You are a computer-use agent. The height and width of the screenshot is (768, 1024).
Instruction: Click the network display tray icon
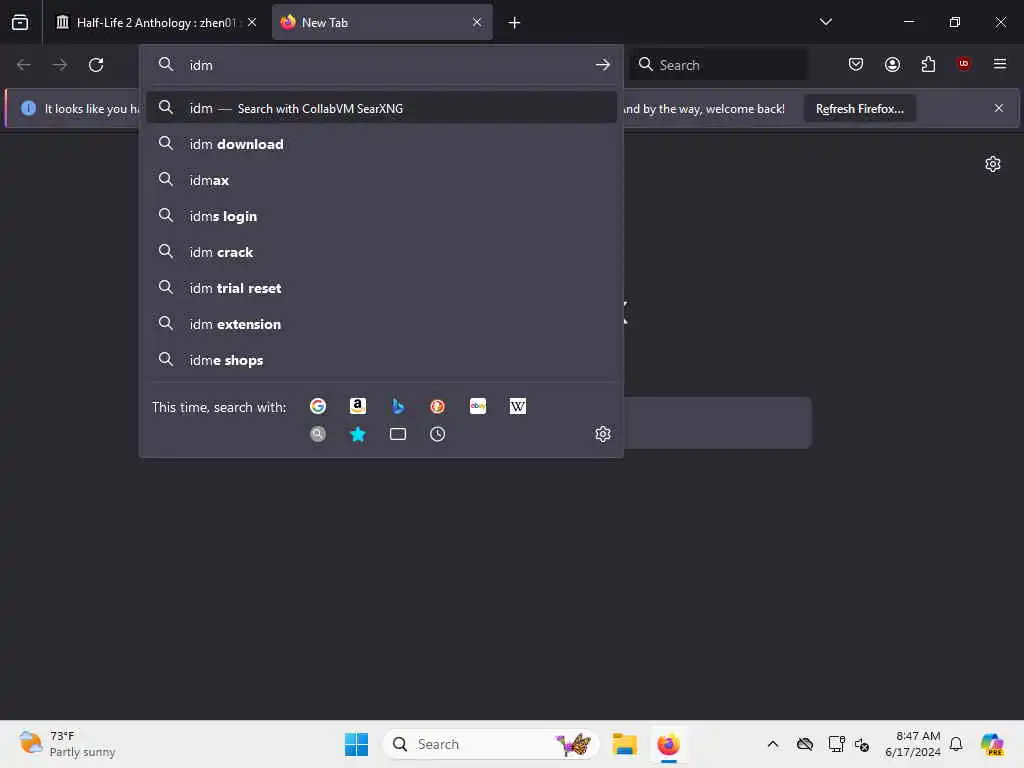836,744
